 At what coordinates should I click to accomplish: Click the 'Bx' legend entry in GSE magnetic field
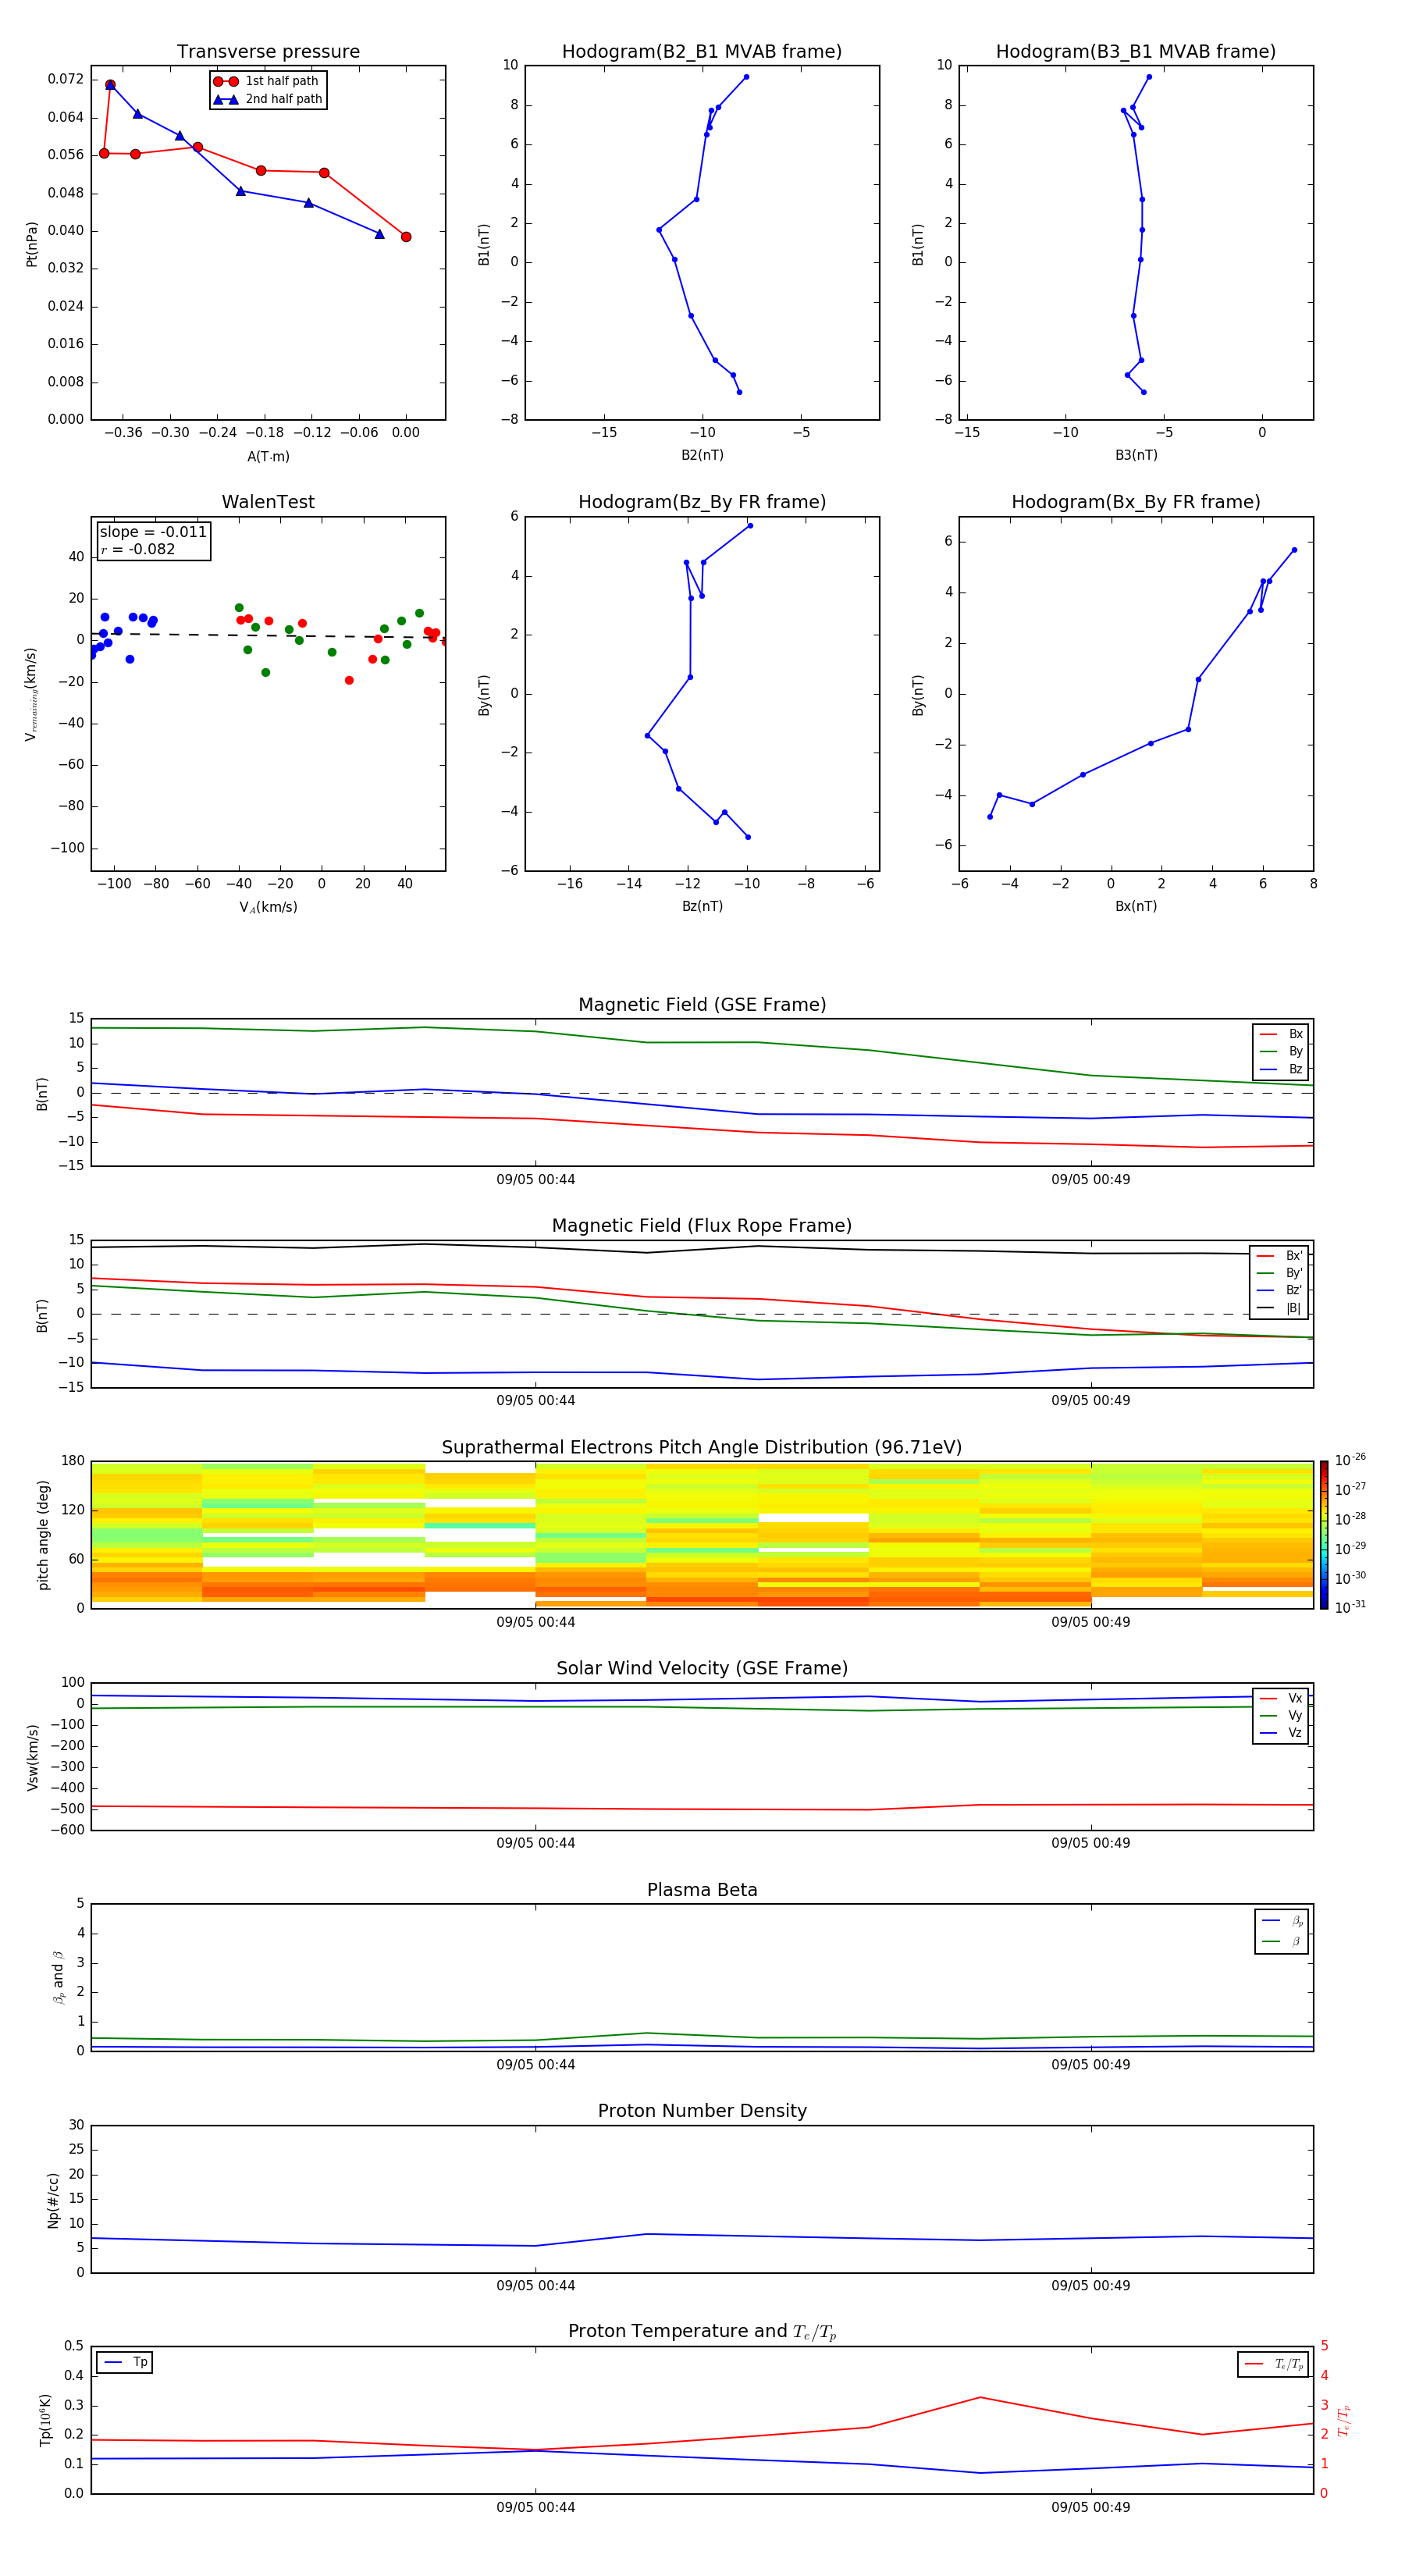coord(1281,1034)
